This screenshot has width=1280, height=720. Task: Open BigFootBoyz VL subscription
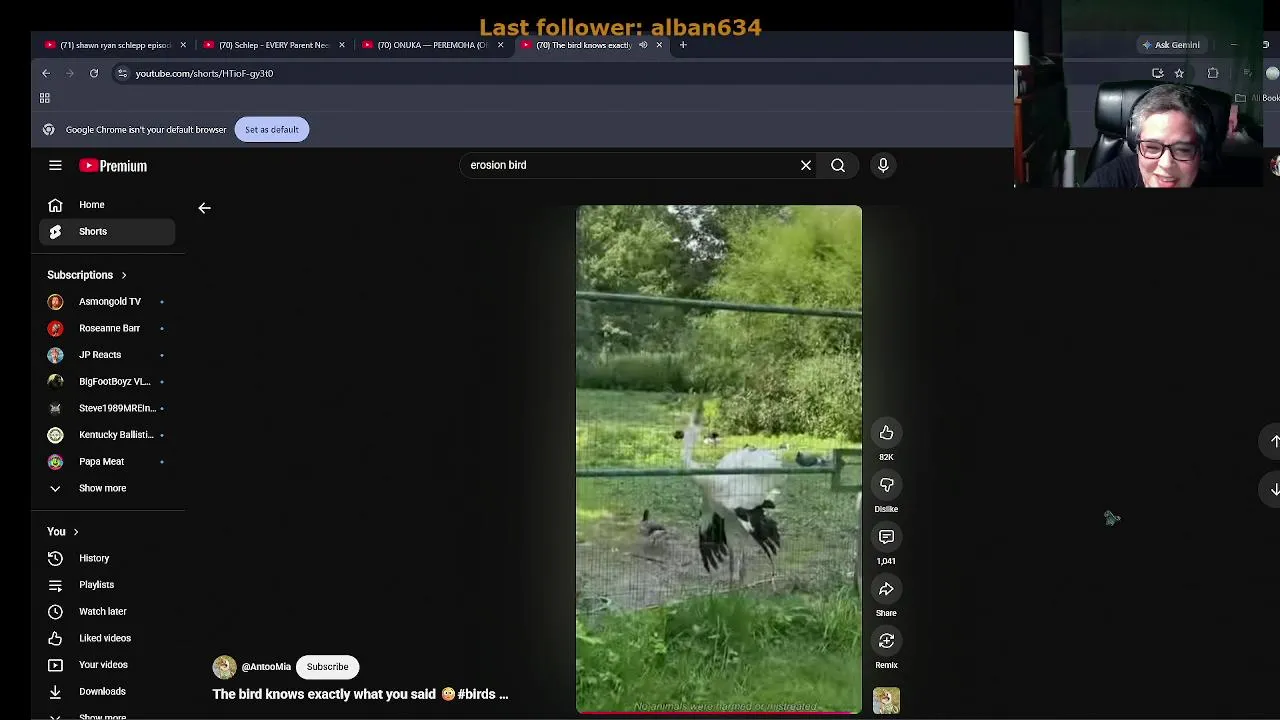[108, 382]
